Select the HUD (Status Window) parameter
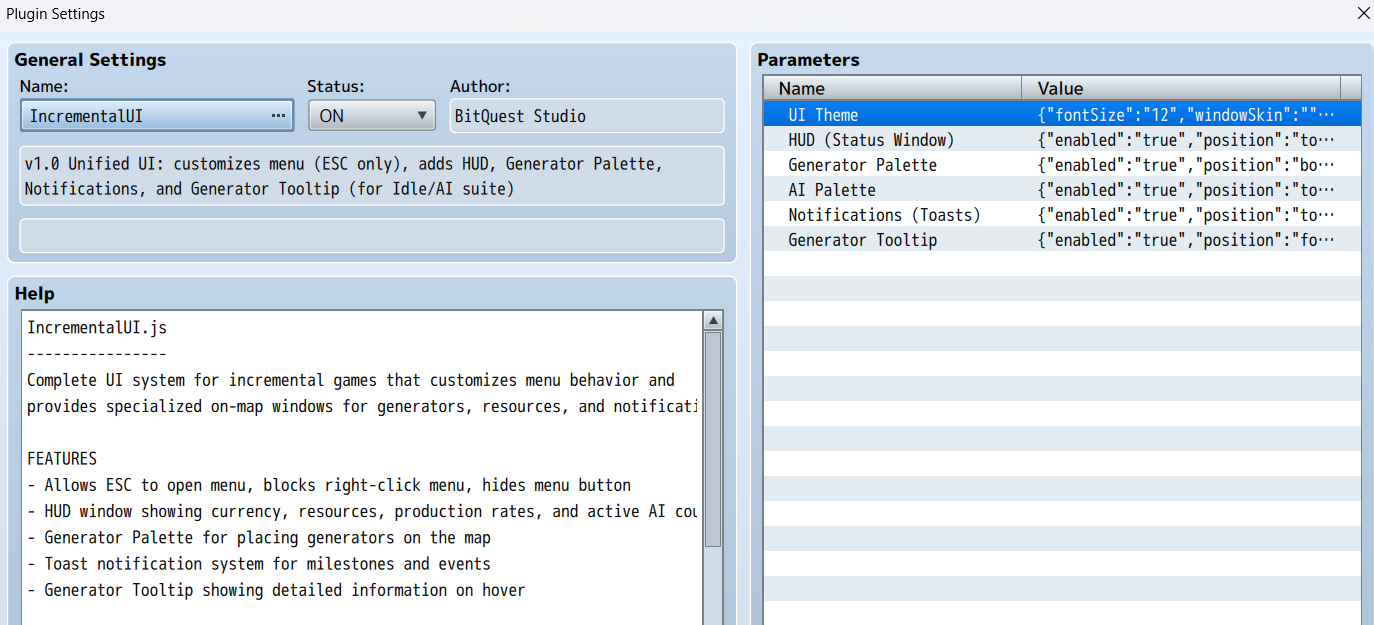1374x625 pixels. [x=871, y=140]
